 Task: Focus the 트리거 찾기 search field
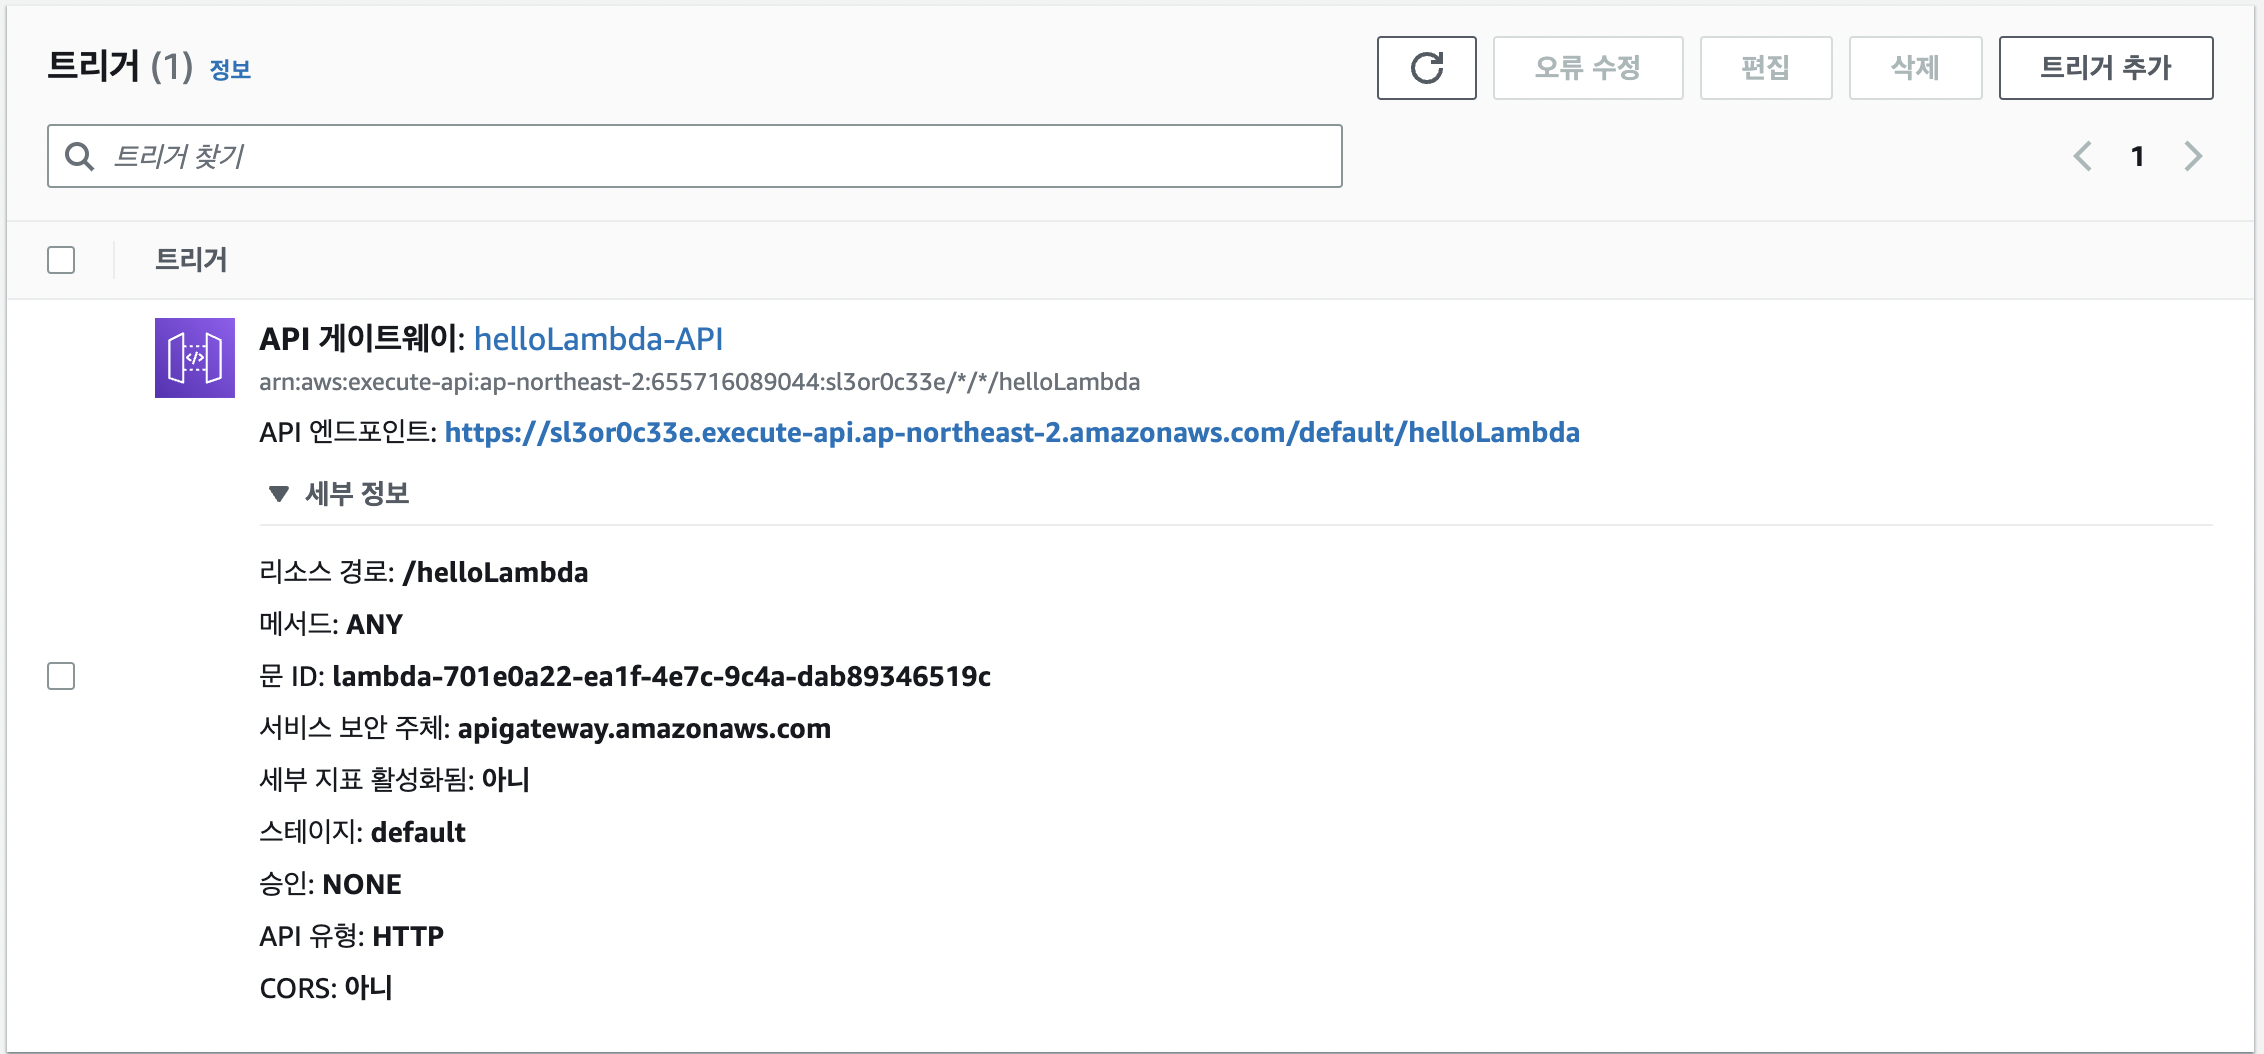[x=694, y=156]
